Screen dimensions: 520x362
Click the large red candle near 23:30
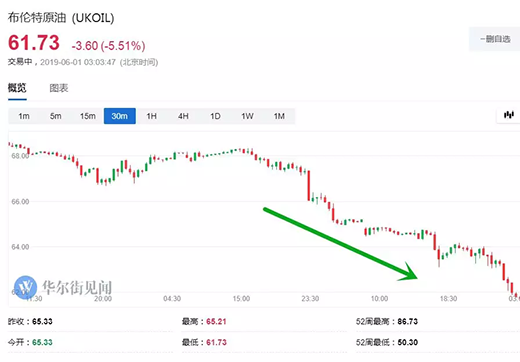(309, 185)
